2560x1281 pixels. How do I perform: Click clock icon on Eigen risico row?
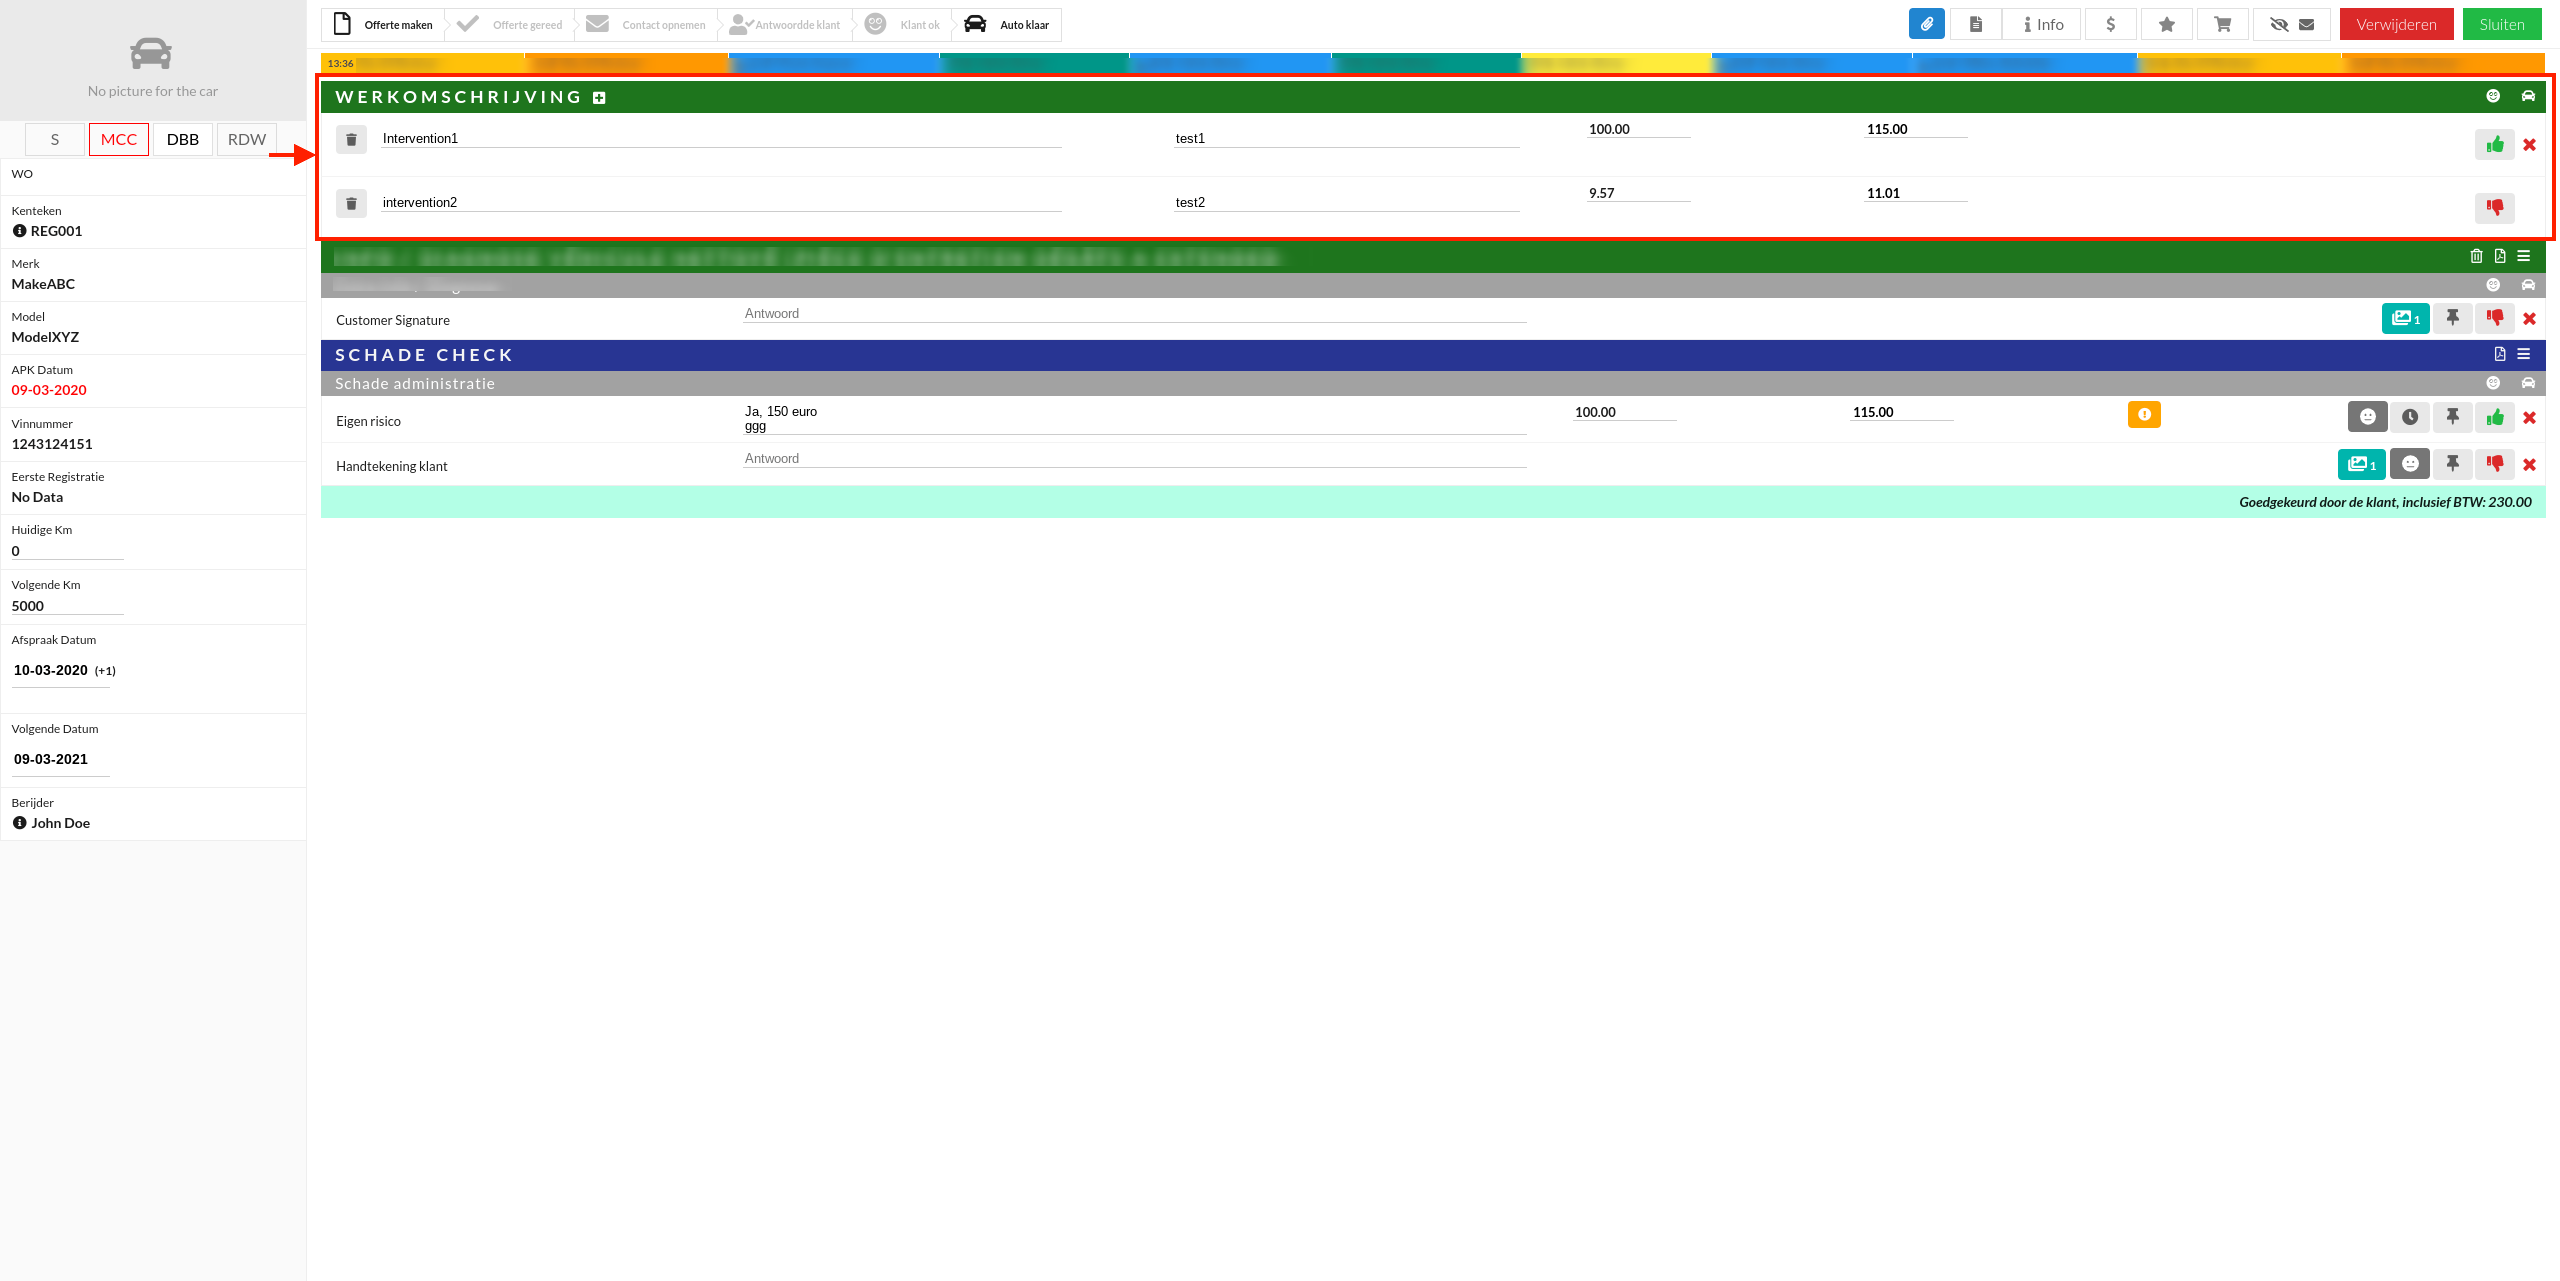2410,417
